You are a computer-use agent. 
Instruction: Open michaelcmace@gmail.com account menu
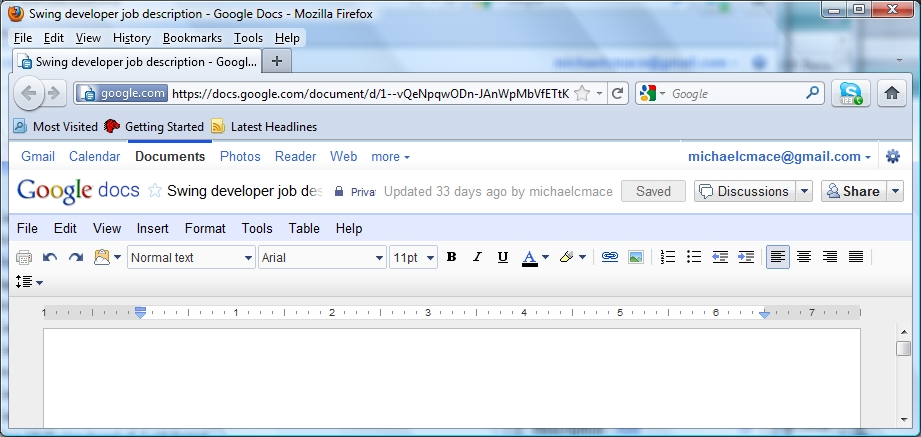click(779, 156)
